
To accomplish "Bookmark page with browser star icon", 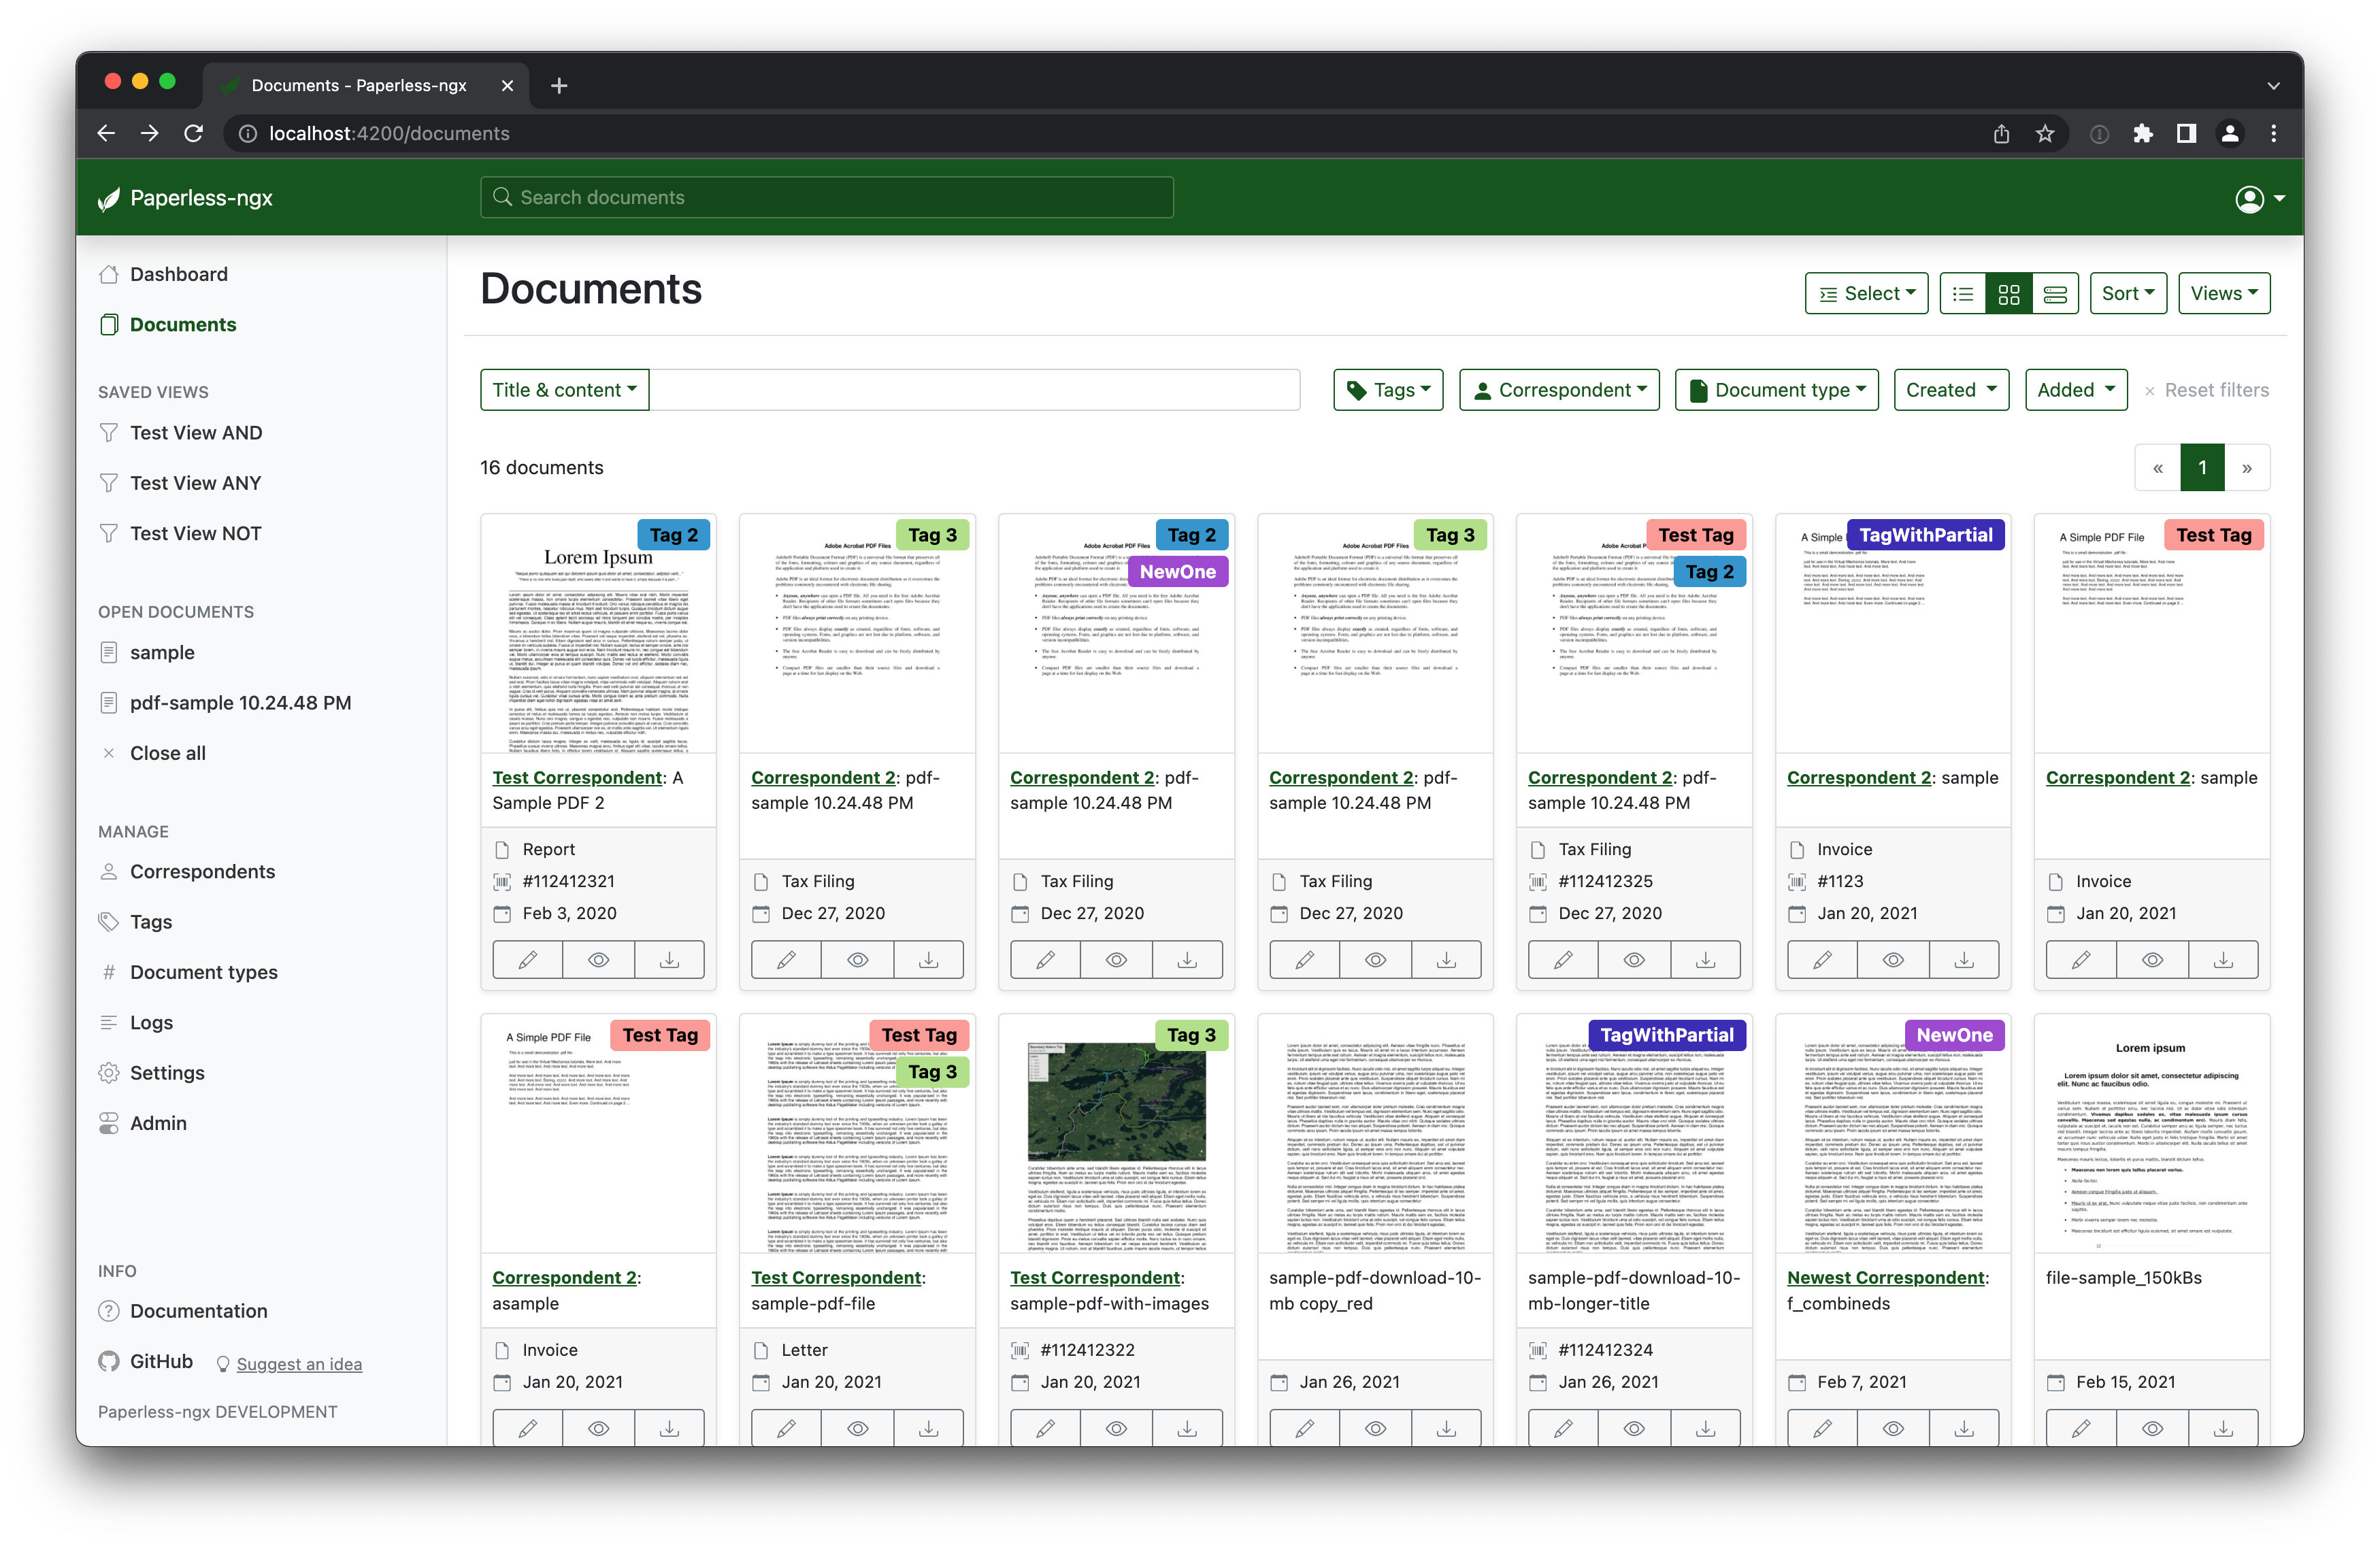I will (x=2045, y=134).
